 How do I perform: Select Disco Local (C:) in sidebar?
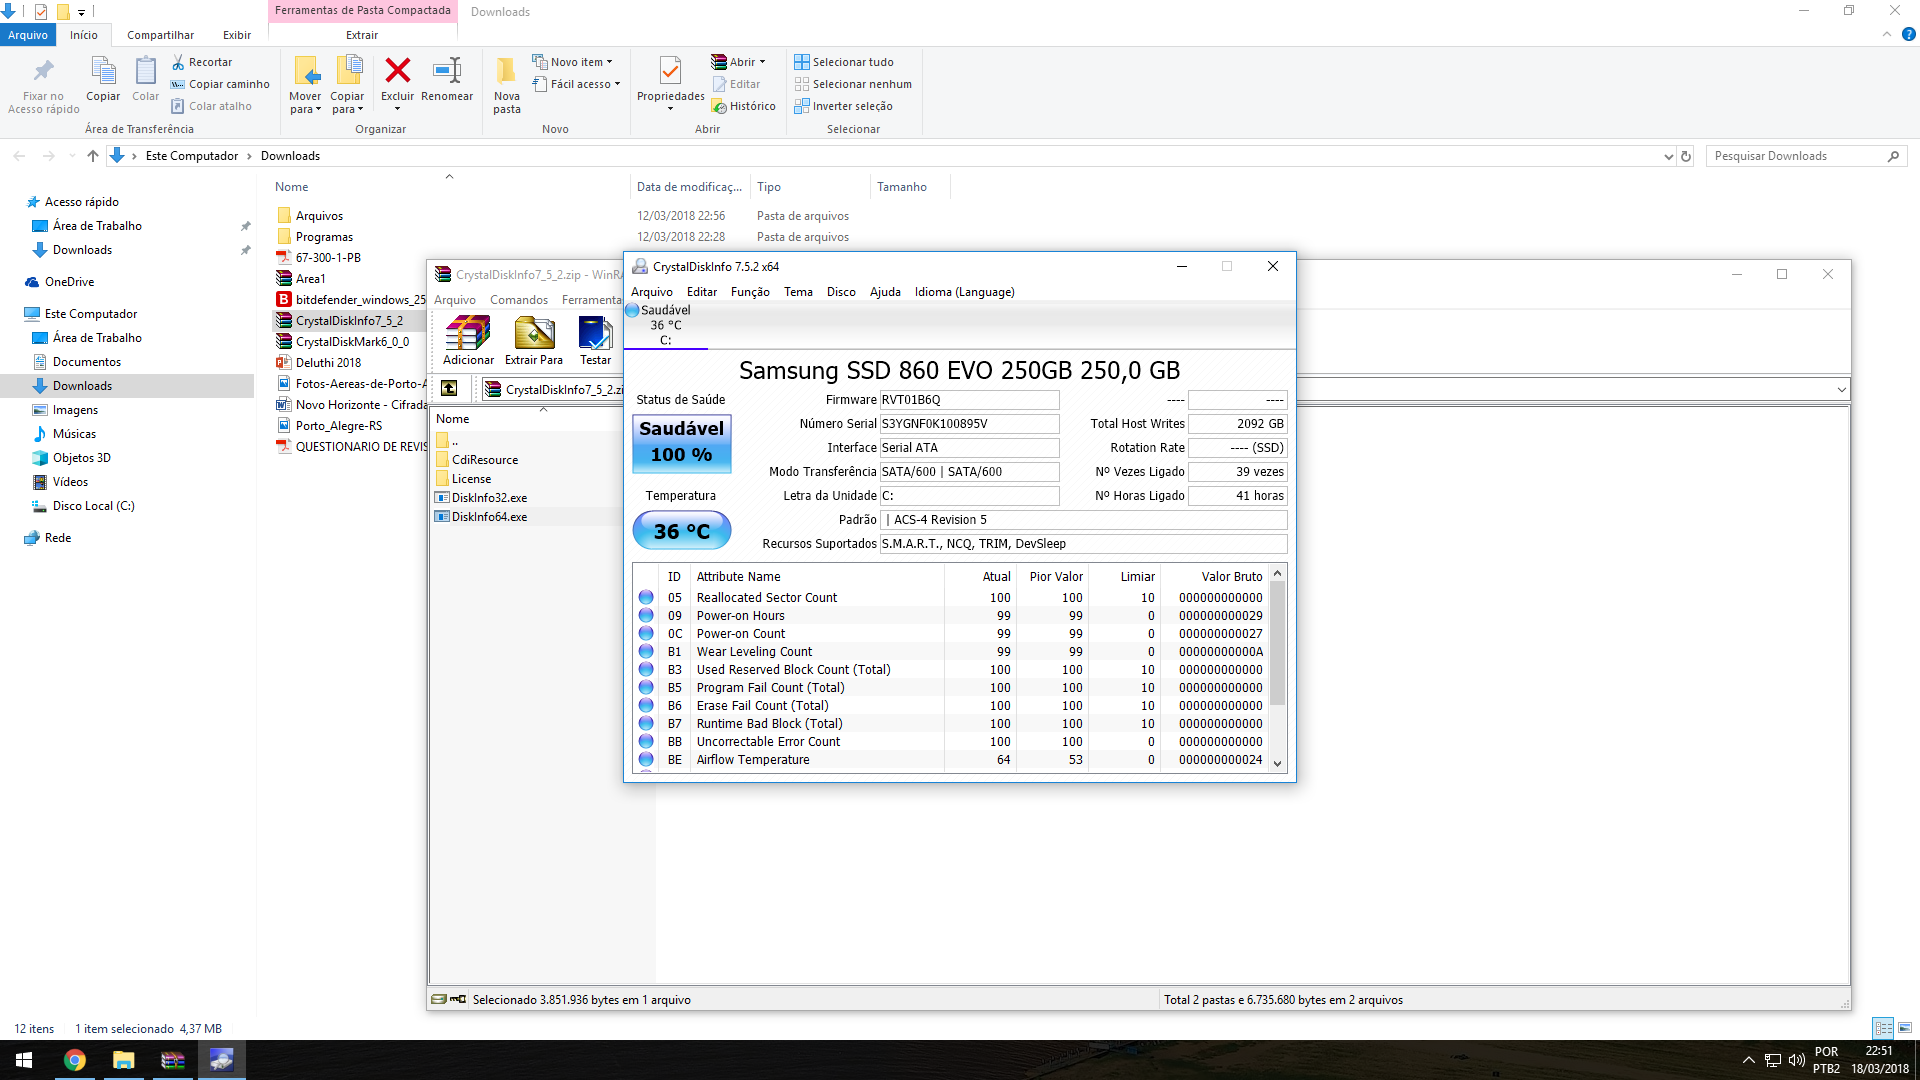tap(93, 506)
